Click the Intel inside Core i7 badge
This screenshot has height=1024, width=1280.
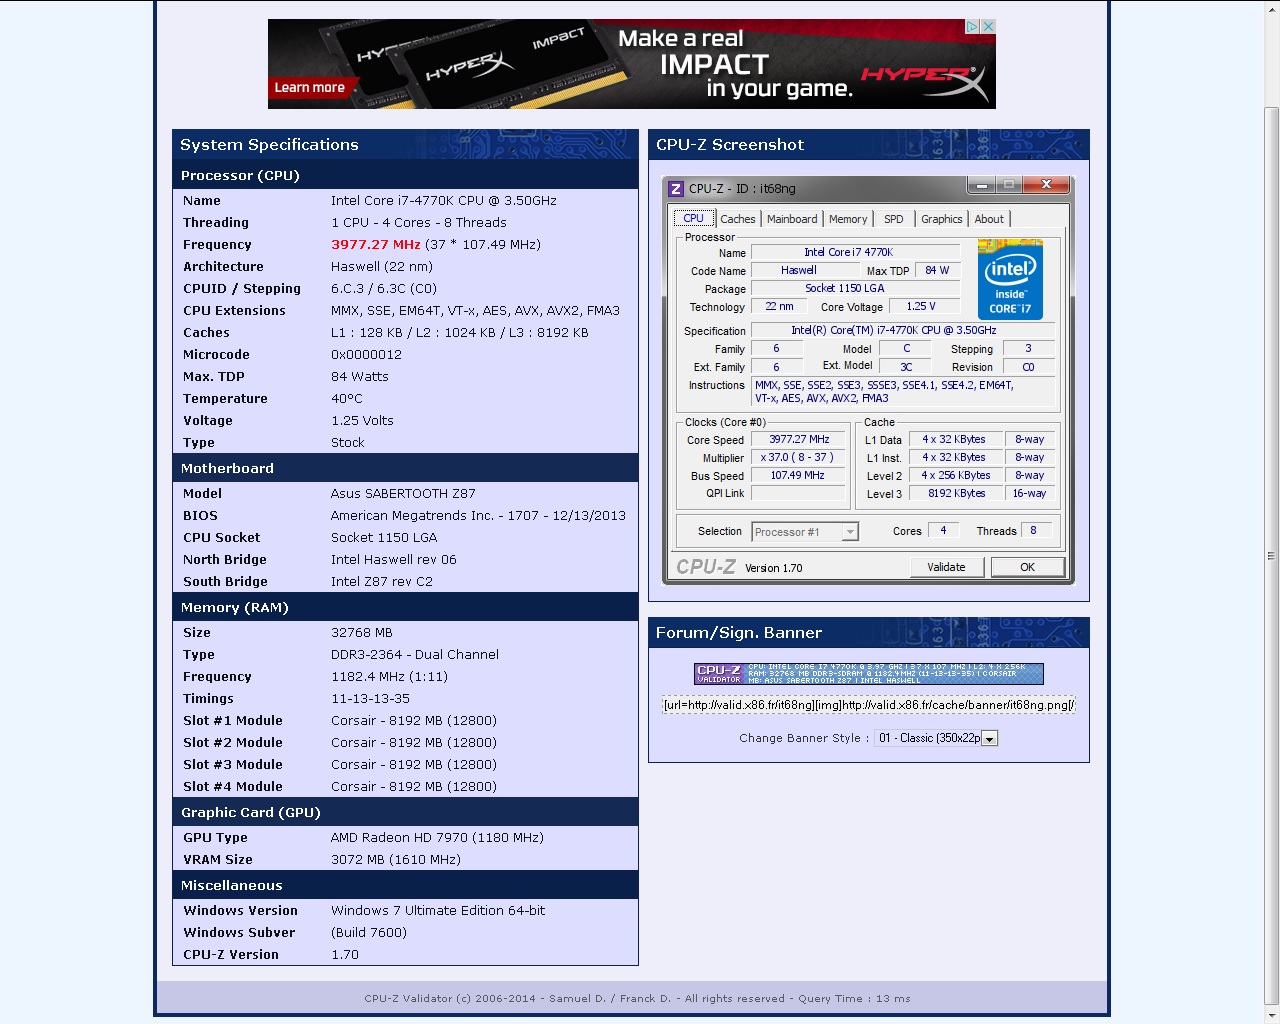1010,279
